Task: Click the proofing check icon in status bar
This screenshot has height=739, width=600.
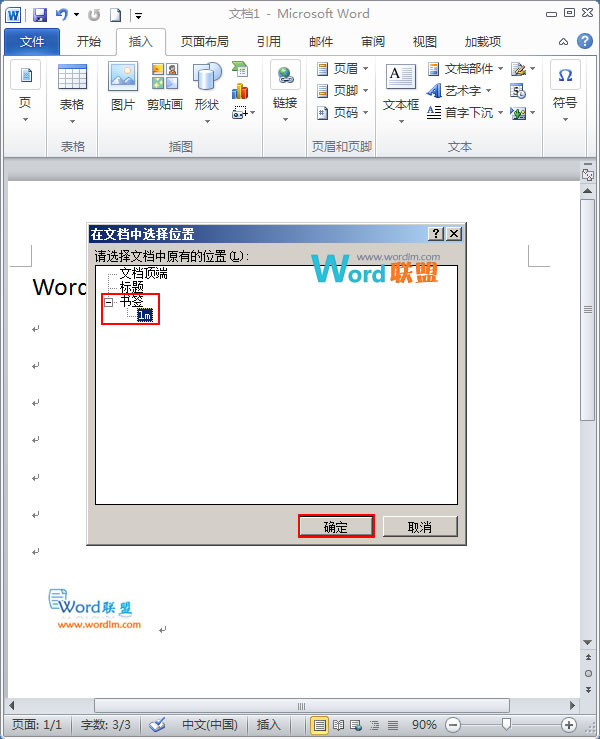Action: 157,724
